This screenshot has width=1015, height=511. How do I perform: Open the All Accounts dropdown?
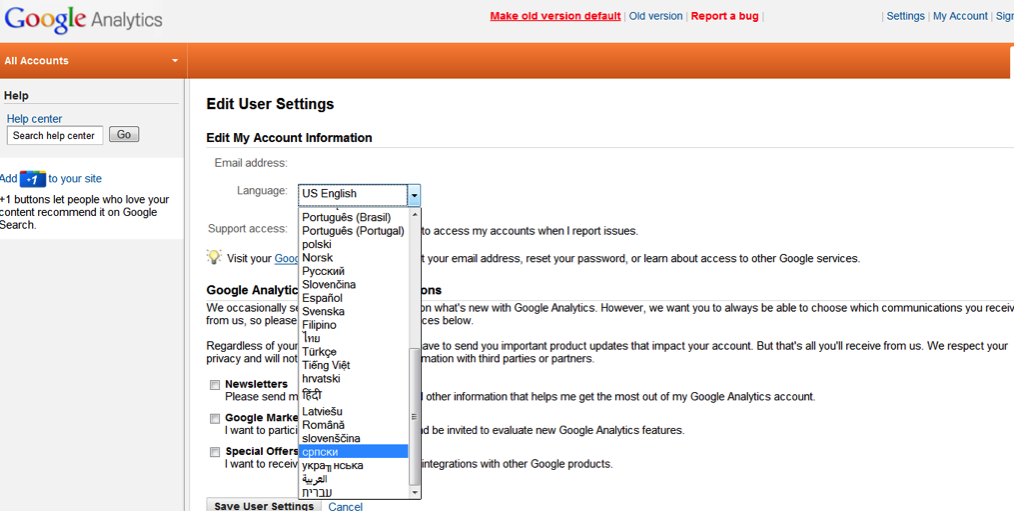(x=91, y=61)
